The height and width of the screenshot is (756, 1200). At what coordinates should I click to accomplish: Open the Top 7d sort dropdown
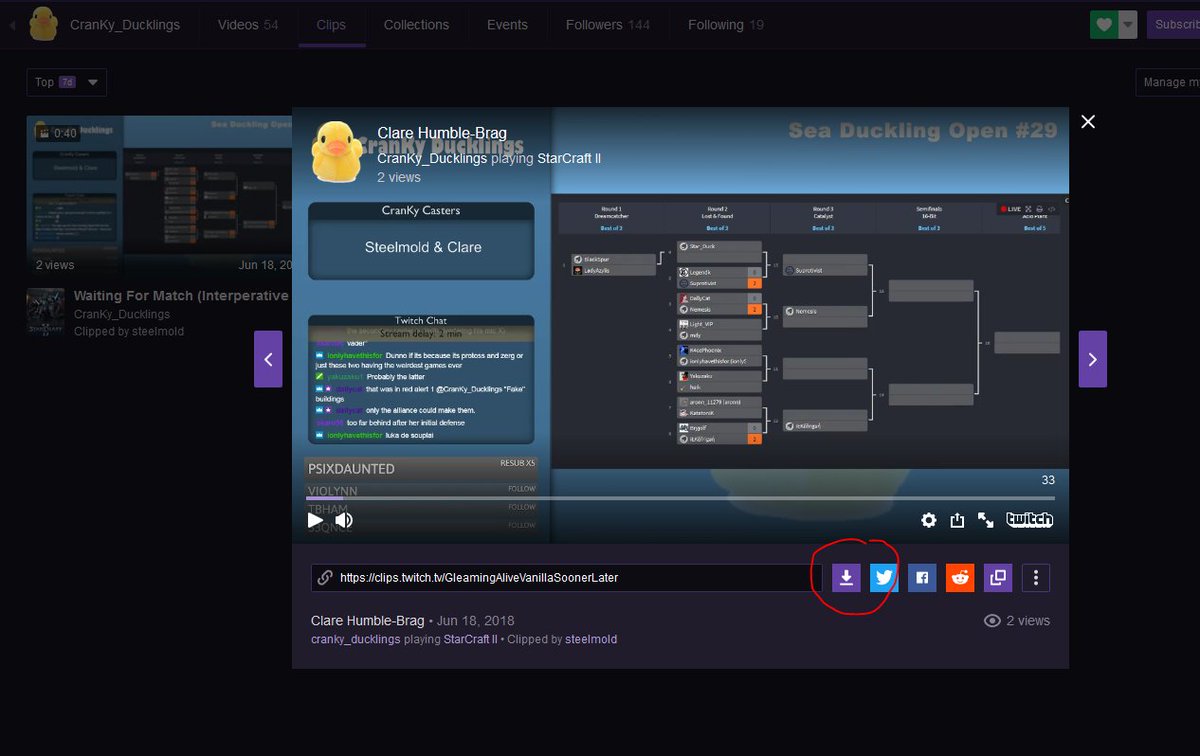66,82
